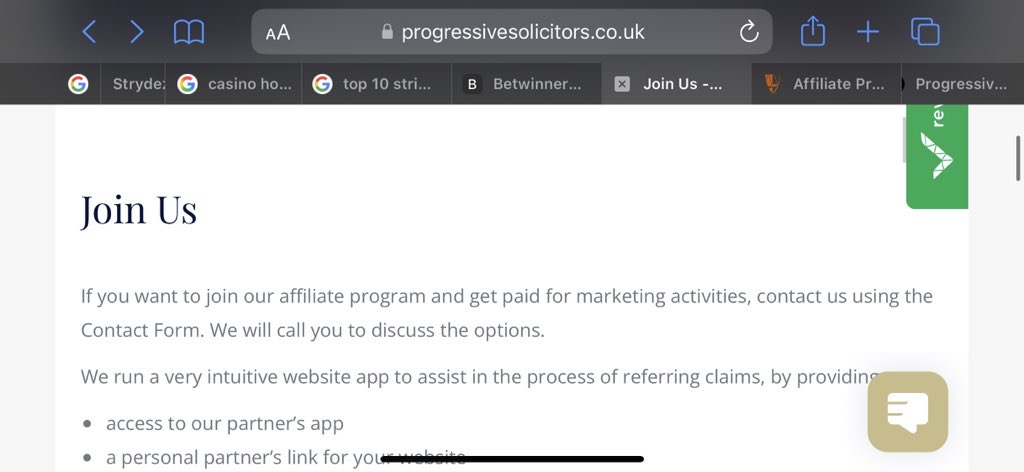Click the progressivesolicitors.co.uk address field
Screen dimensions: 1024x472
coord(512,31)
